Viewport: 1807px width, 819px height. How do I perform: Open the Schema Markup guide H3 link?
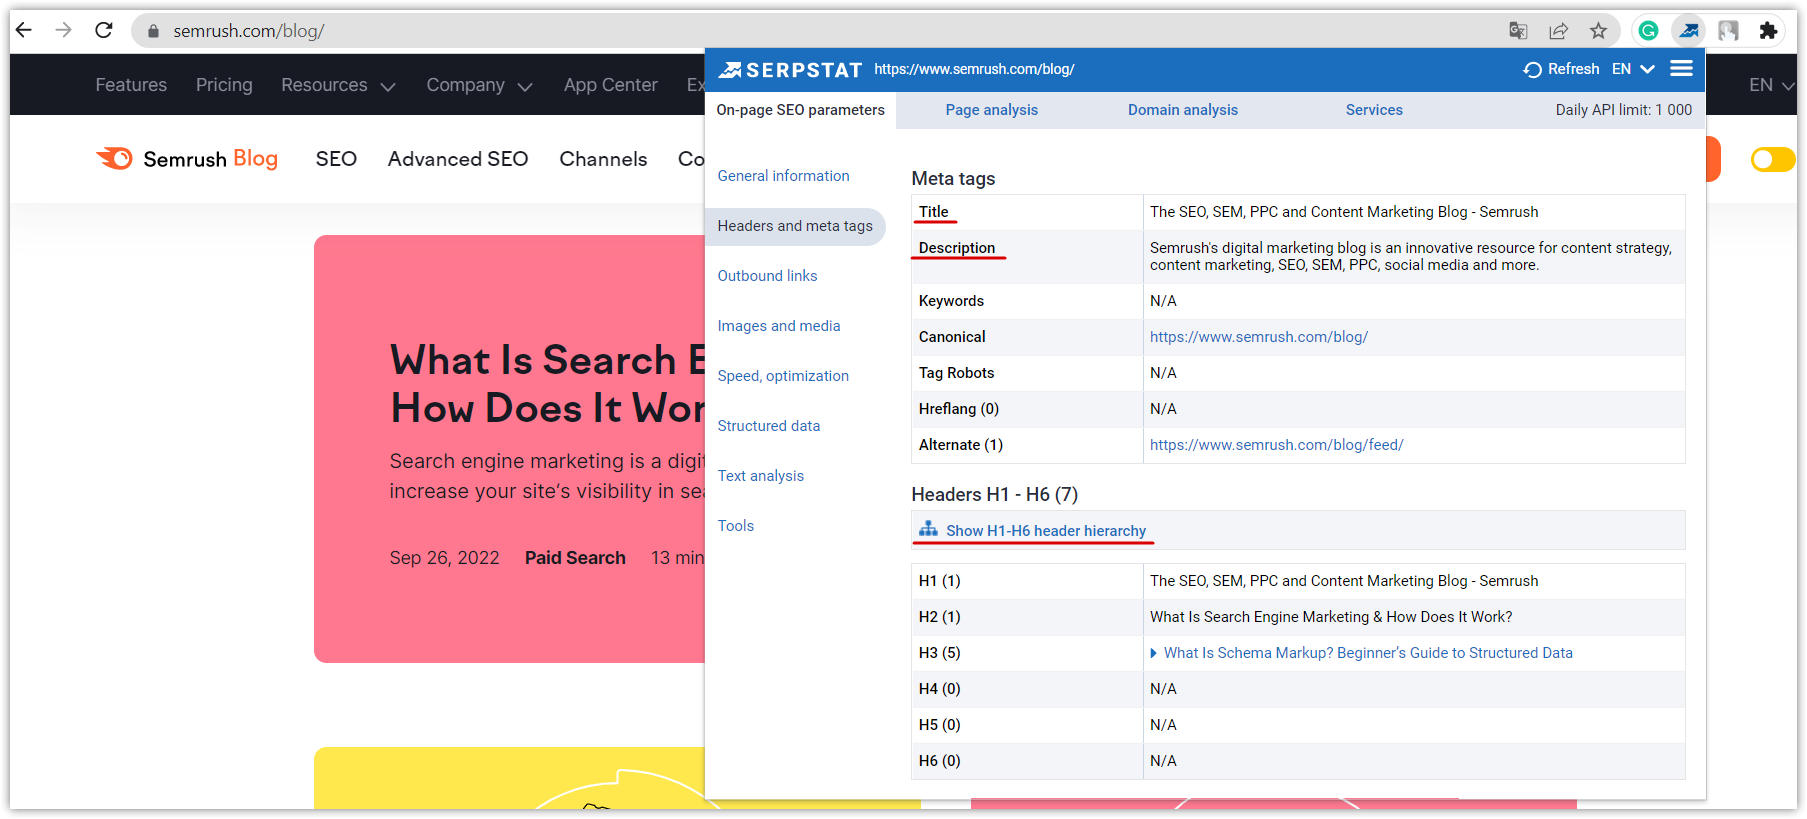(1368, 653)
